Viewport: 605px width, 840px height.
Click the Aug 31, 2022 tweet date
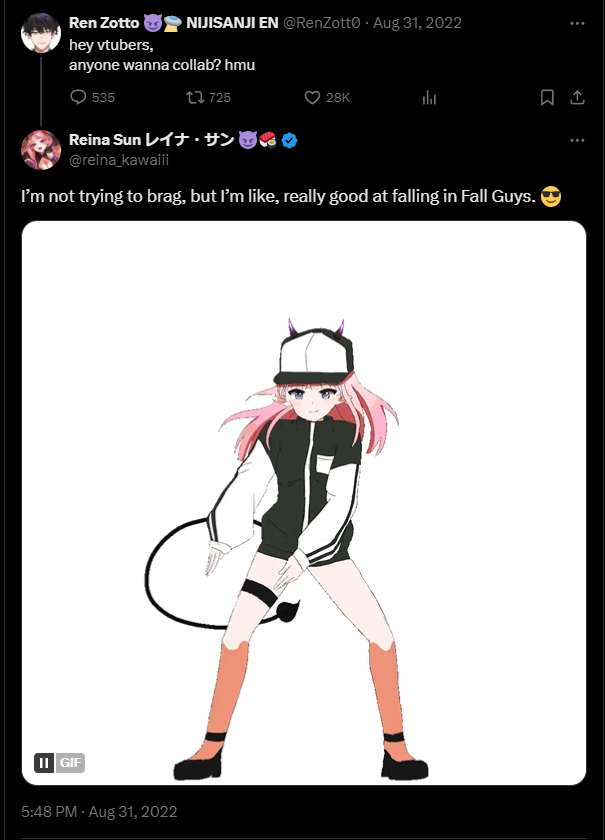tap(417, 22)
